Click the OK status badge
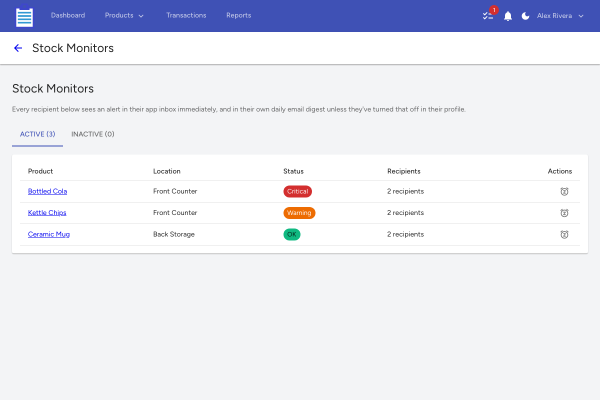The width and height of the screenshot is (600, 400). pyautogui.click(x=292, y=234)
